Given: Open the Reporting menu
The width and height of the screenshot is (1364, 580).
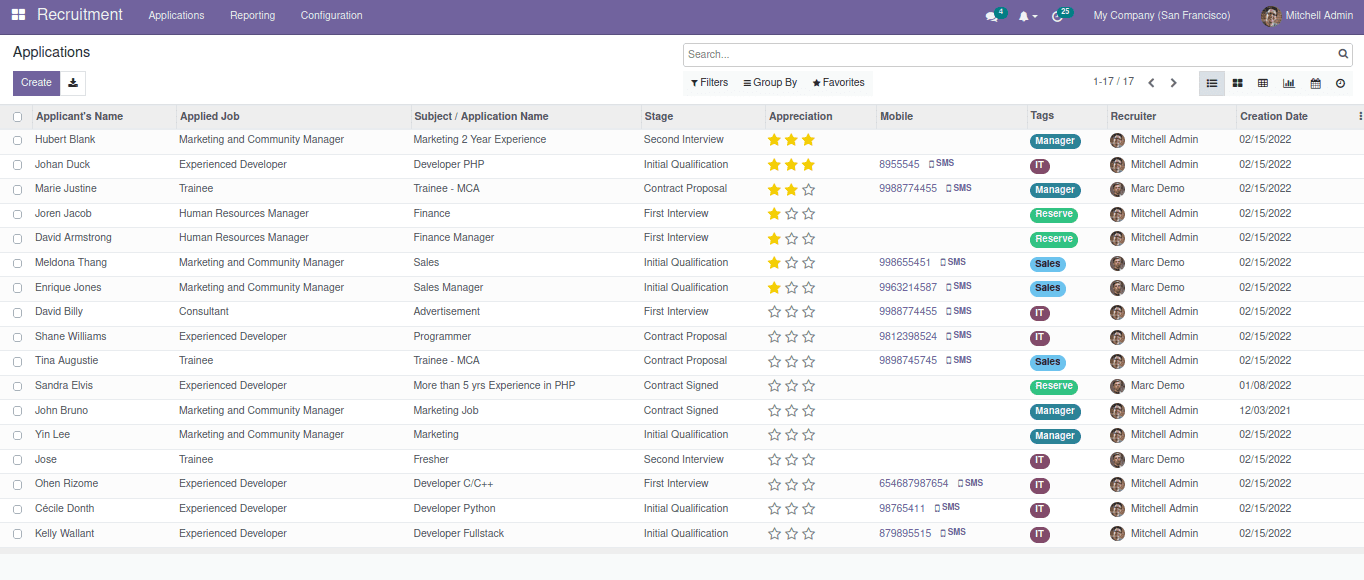Looking at the screenshot, I should [x=252, y=15].
